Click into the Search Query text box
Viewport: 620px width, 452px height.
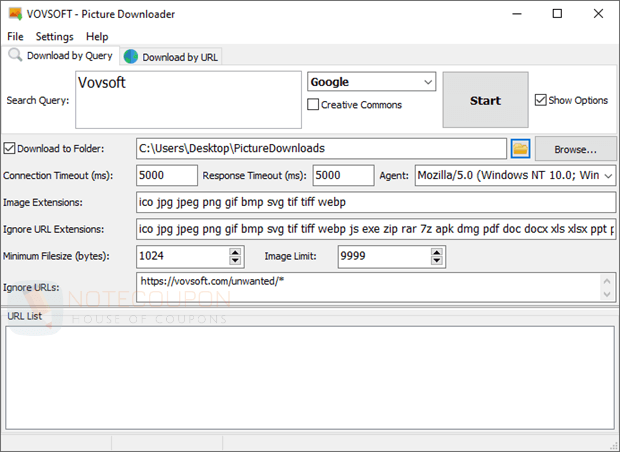click(188, 100)
